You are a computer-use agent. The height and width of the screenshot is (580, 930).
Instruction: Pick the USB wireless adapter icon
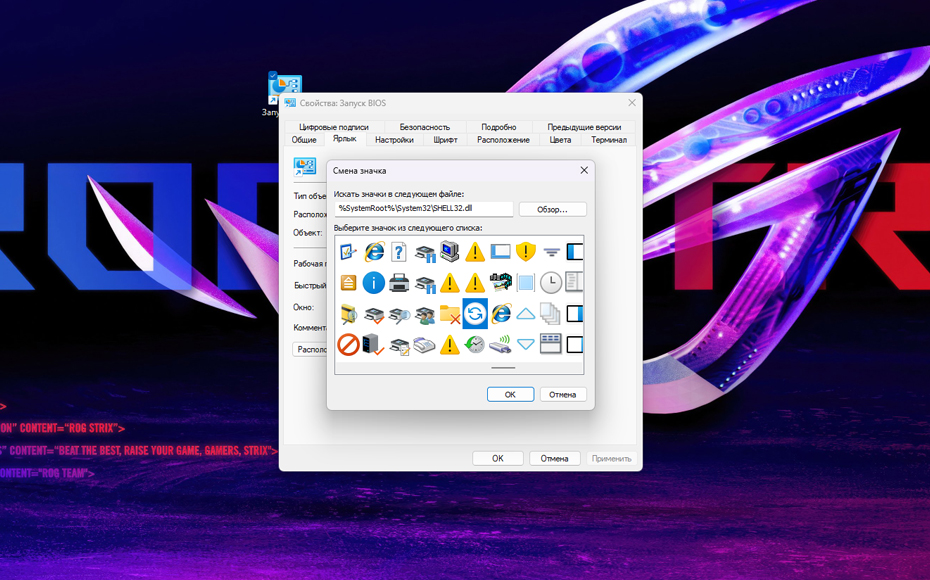[x=500, y=345]
